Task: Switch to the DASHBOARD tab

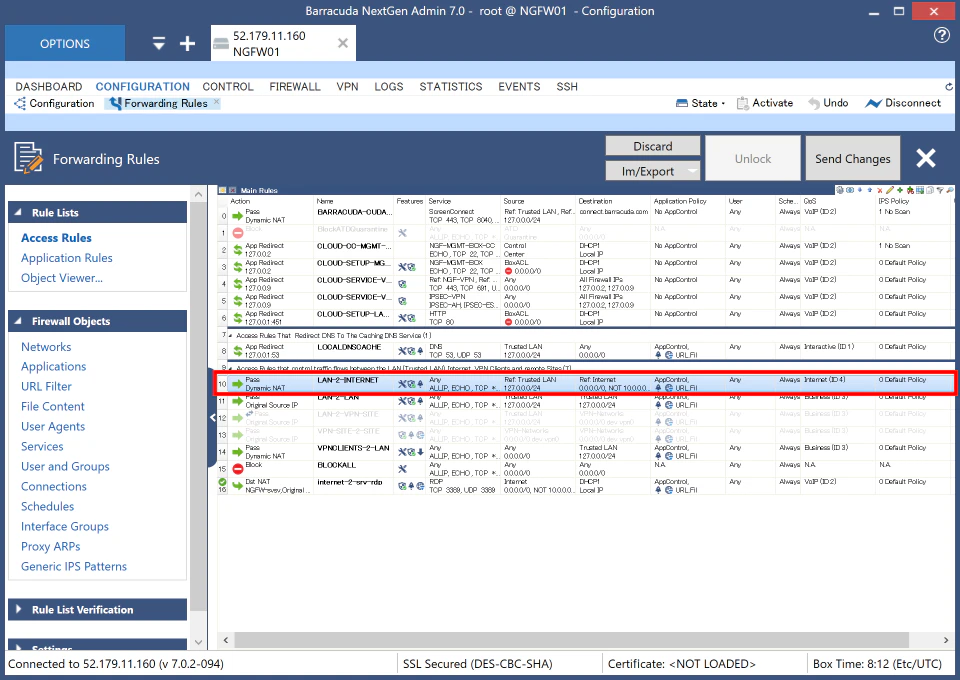Action: click(x=49, y=87)
